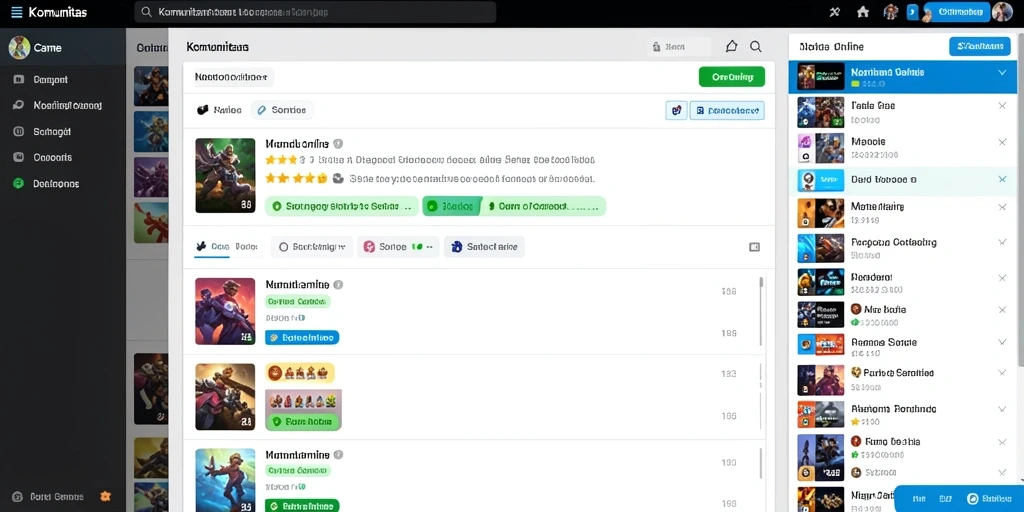Open the Tenie Goe row thumbnail
Screen dimensions: 1024x512
click(820, 112)
